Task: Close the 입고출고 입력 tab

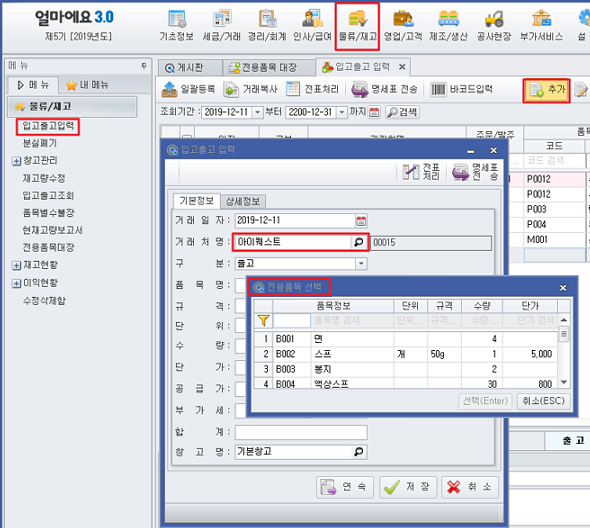Action: pyautogui.click(x=402, y=67)
